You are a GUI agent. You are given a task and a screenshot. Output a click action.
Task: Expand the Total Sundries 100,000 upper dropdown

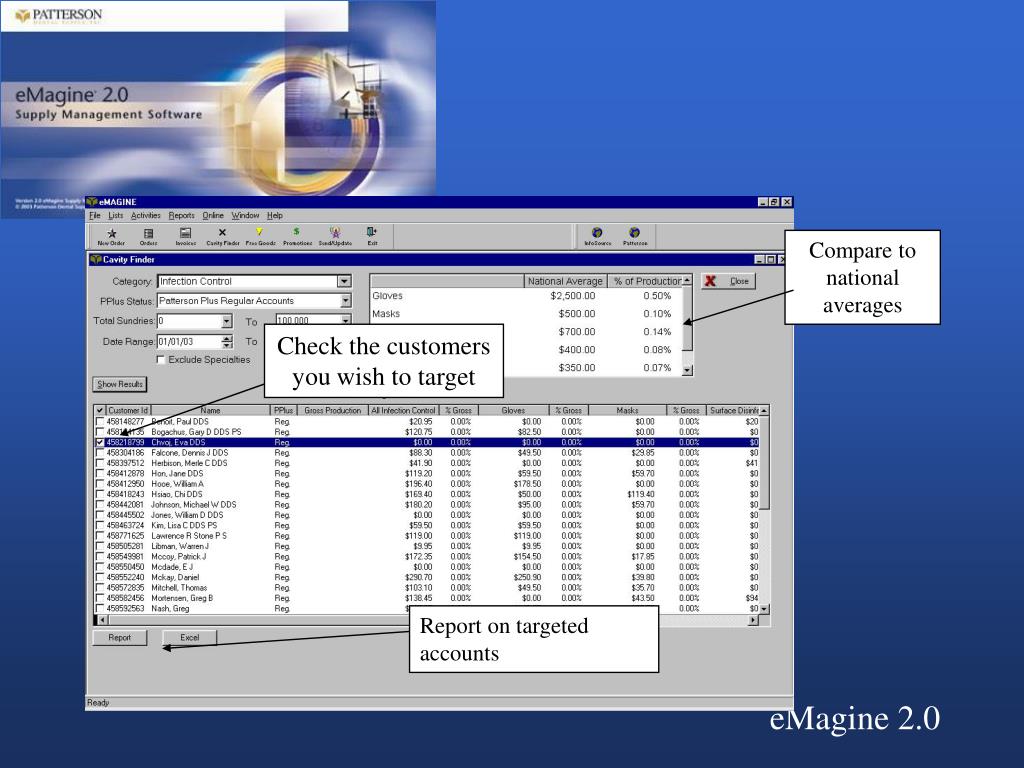(x=345, y=320)
